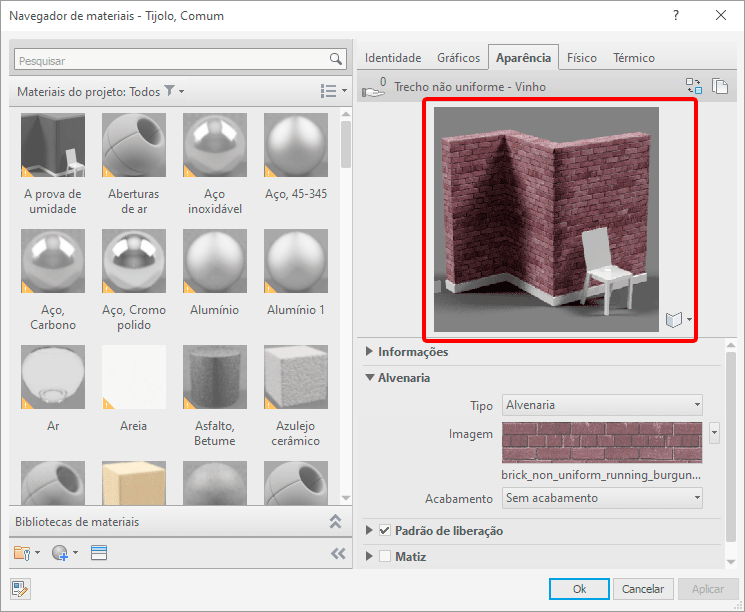745x612 pixels.
Task: Open the asset browser panel
Action: click(x=99, y=553)
